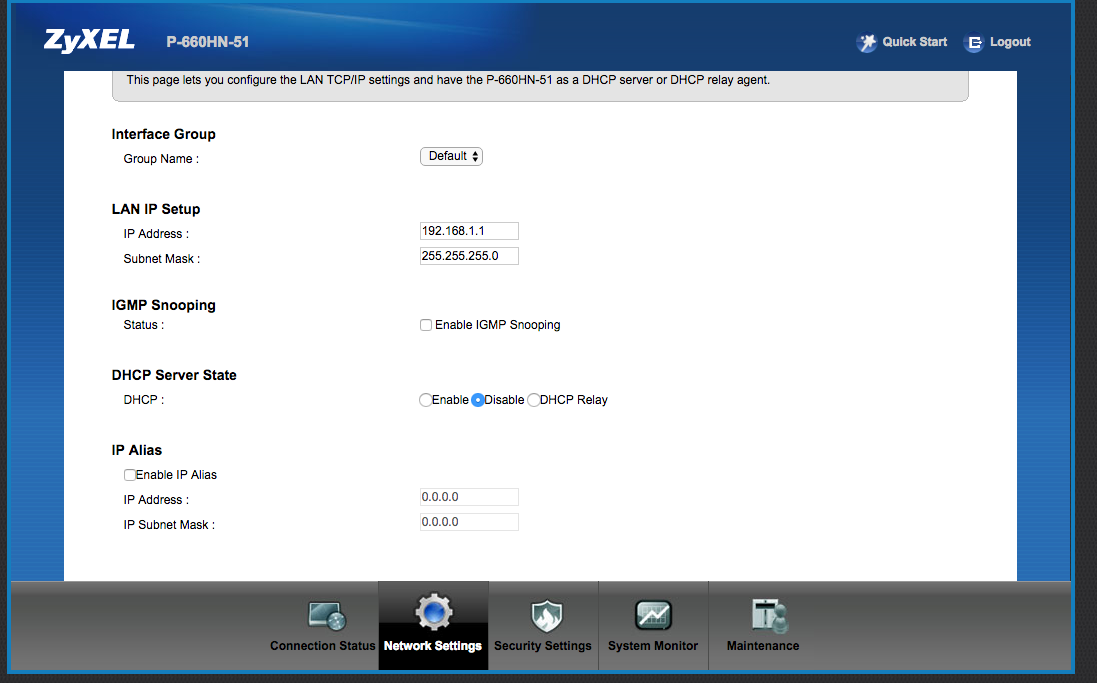The height and width of the screenshot is (683, 1097).
Task: Click the Security Settings shield icon
Action: (546, 616)
